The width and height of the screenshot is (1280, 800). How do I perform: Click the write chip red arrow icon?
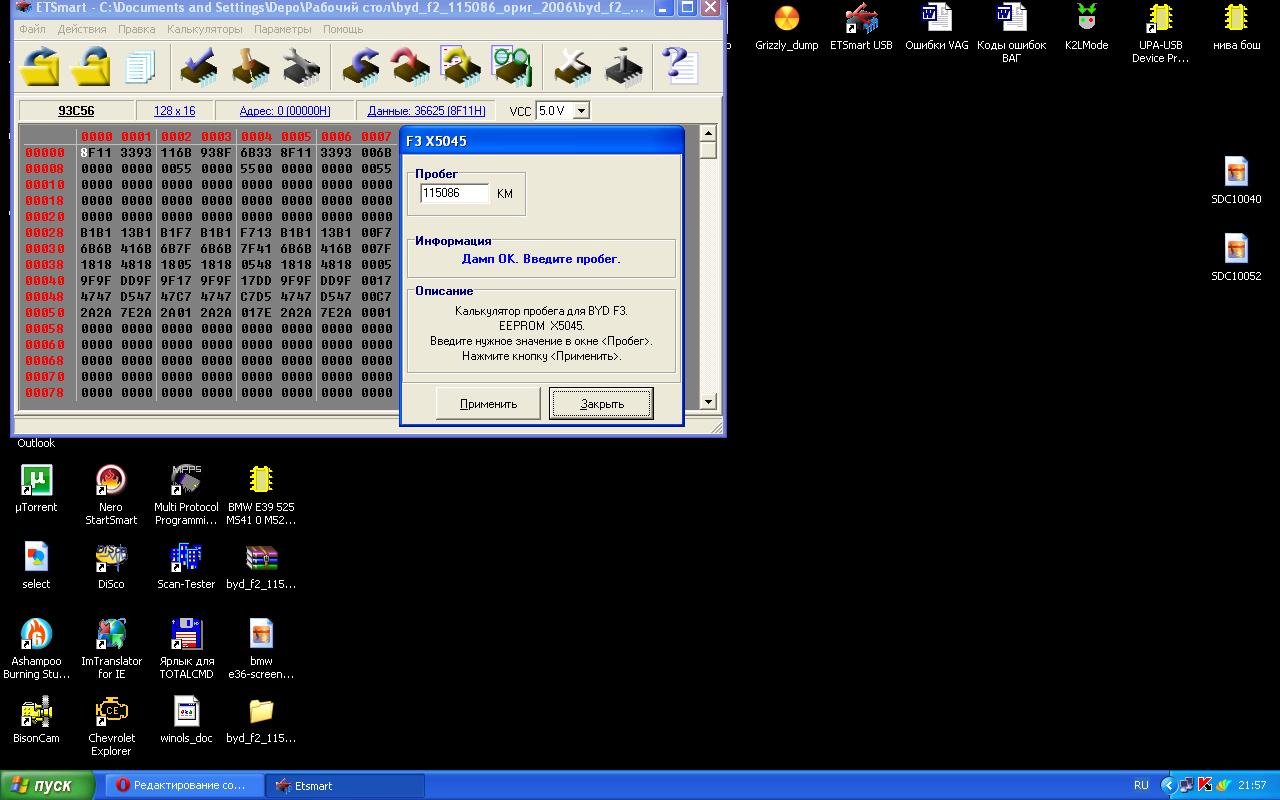[410, 66]
